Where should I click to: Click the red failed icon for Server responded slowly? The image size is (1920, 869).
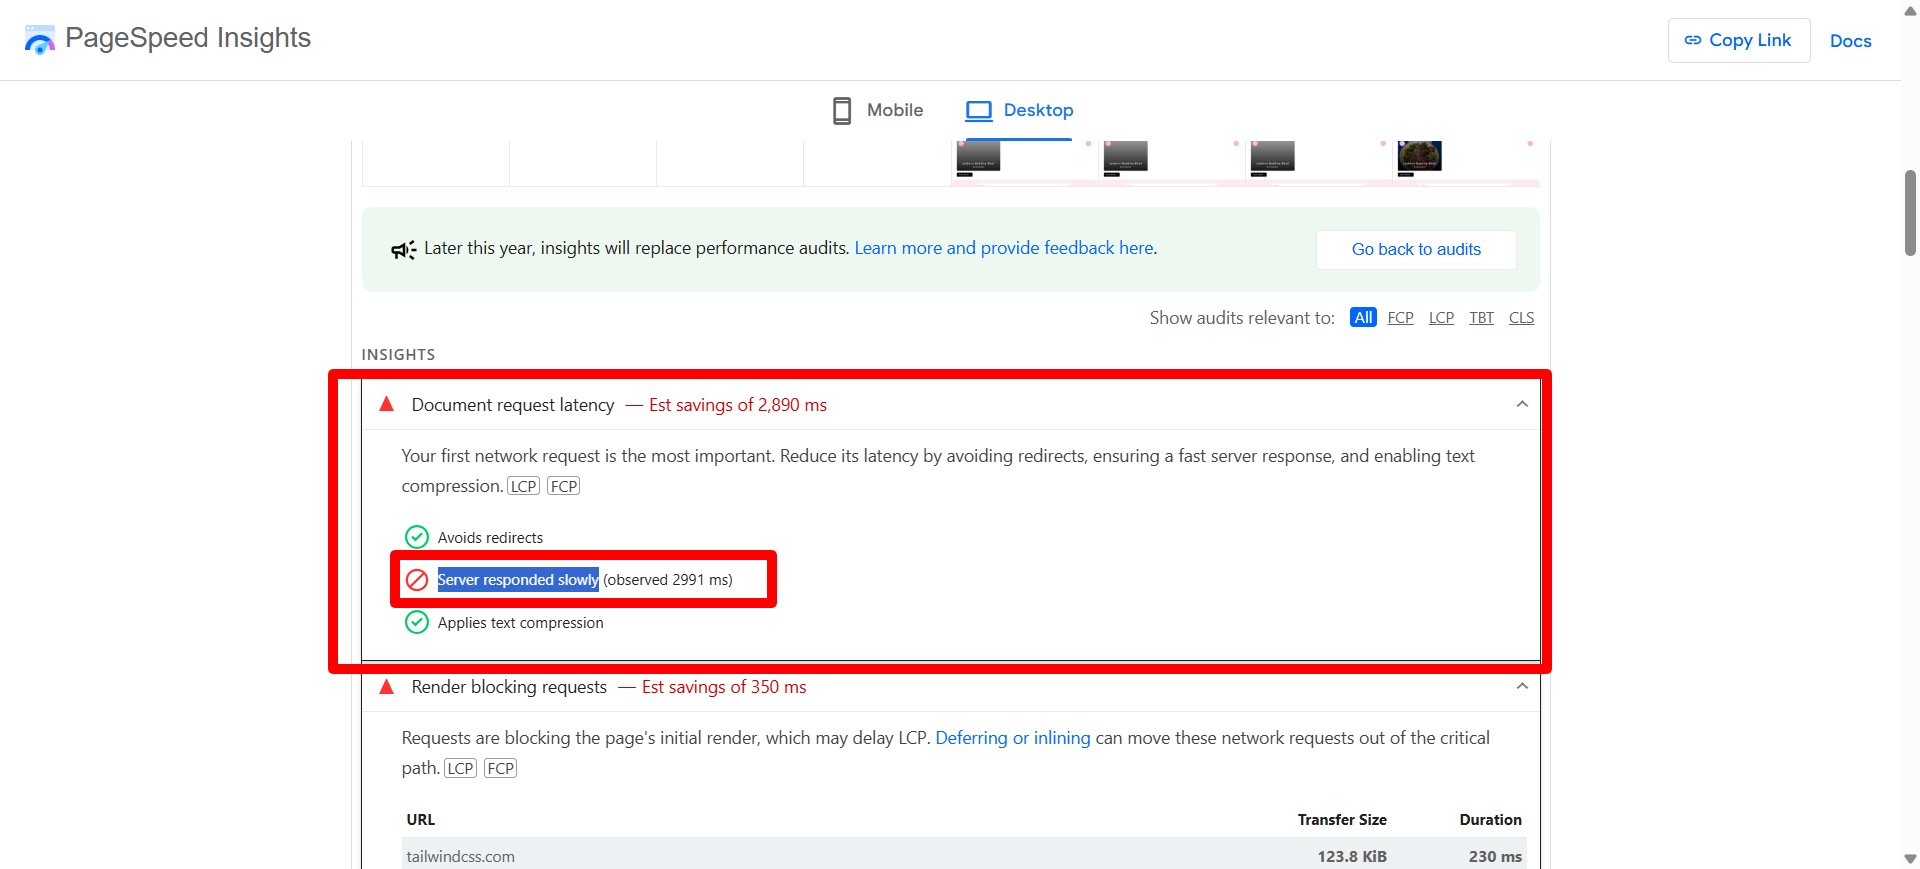(x=417, y=580)
